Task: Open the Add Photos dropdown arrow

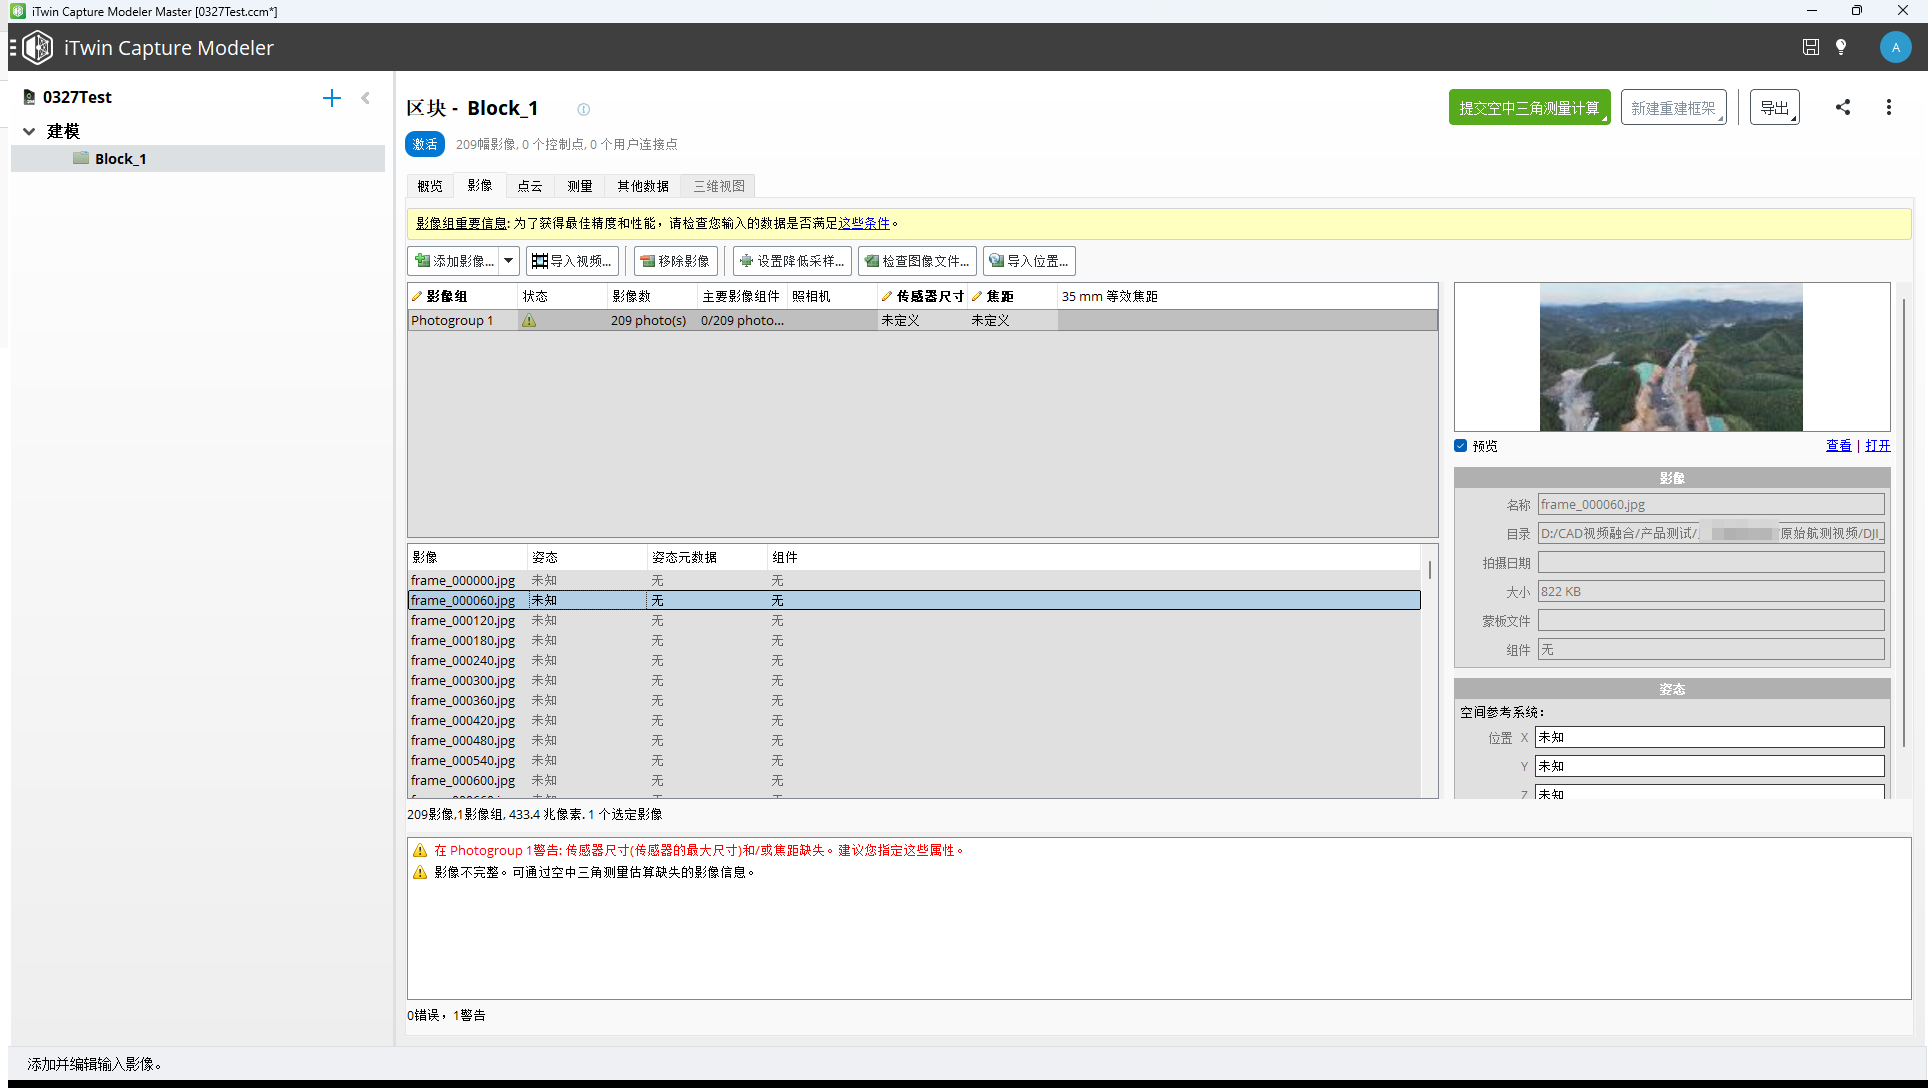Action: click(x=509, y=261)
